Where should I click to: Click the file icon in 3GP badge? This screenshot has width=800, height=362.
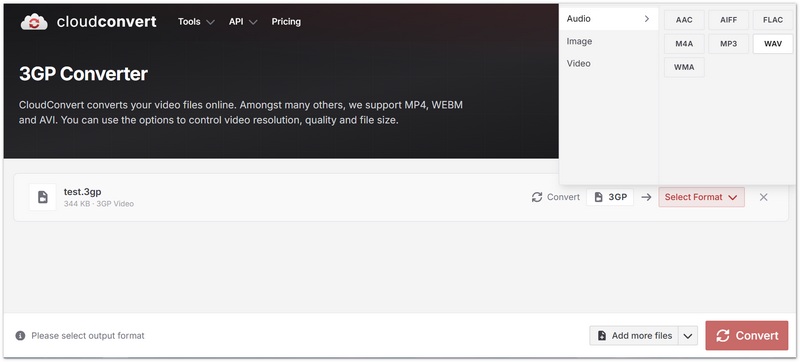pyautogui.click(x=599, y=197)
